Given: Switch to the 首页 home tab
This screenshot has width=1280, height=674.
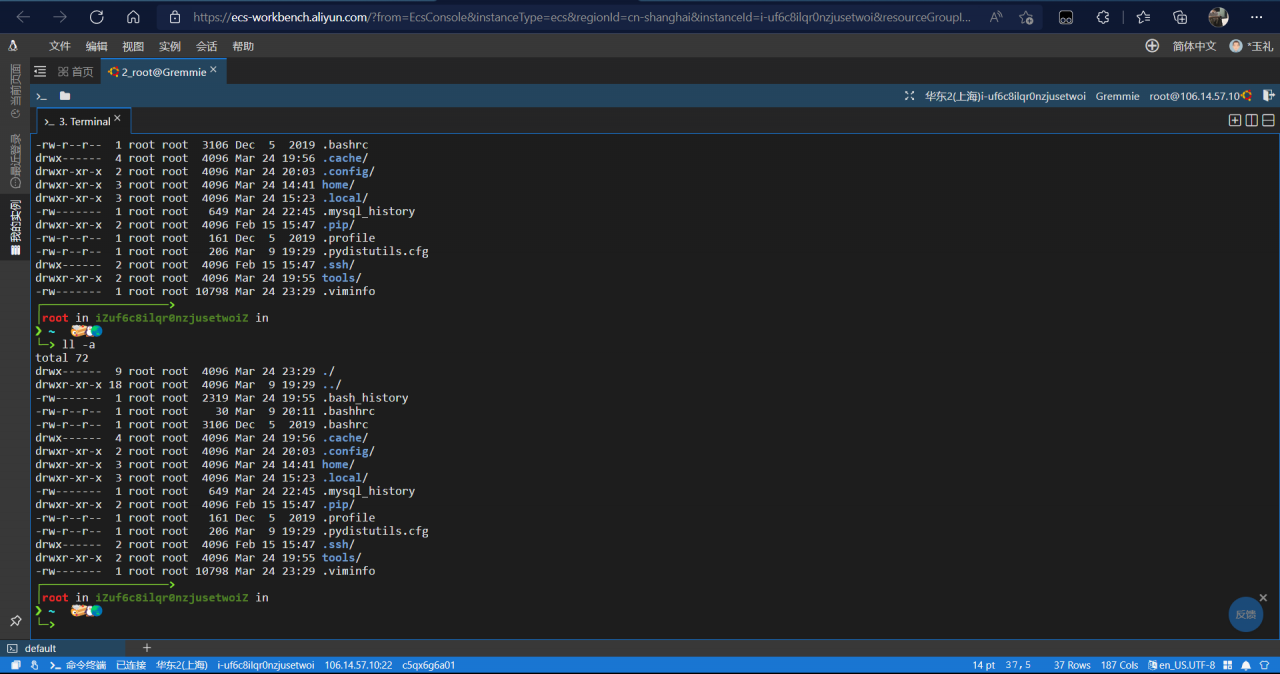Looking at the screenshot, I should pyautogui.click(x=76, y=72).
